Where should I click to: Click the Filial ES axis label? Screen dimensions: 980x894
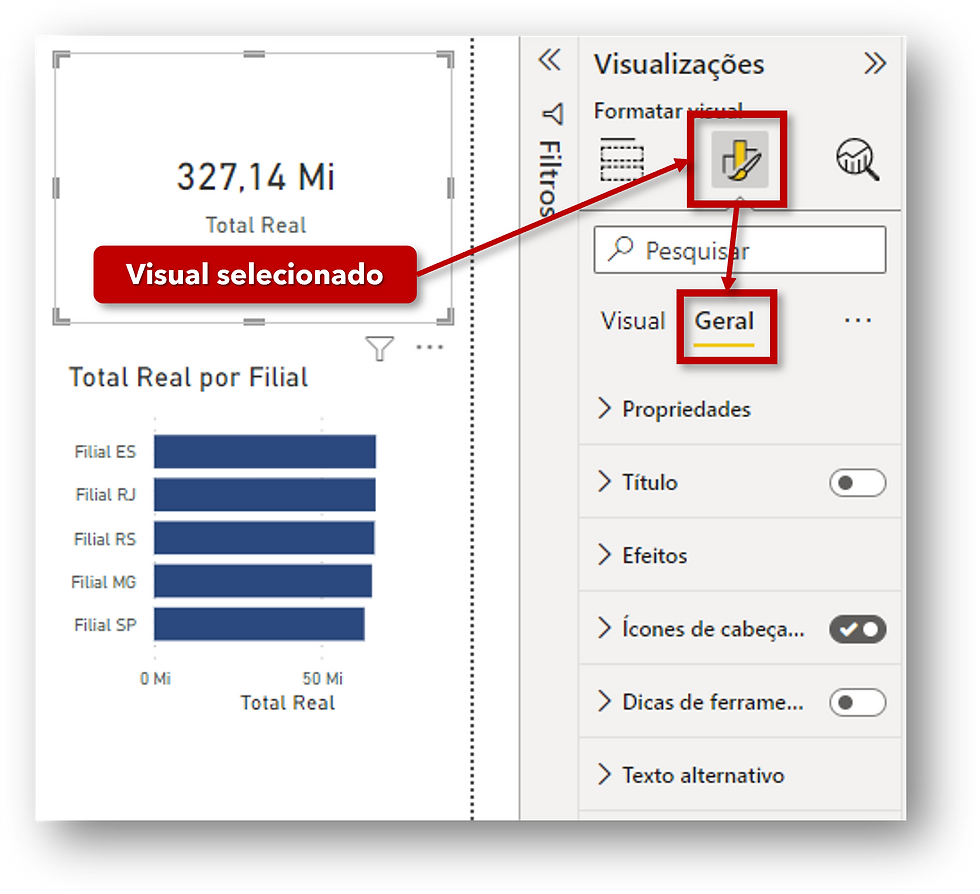105,452
